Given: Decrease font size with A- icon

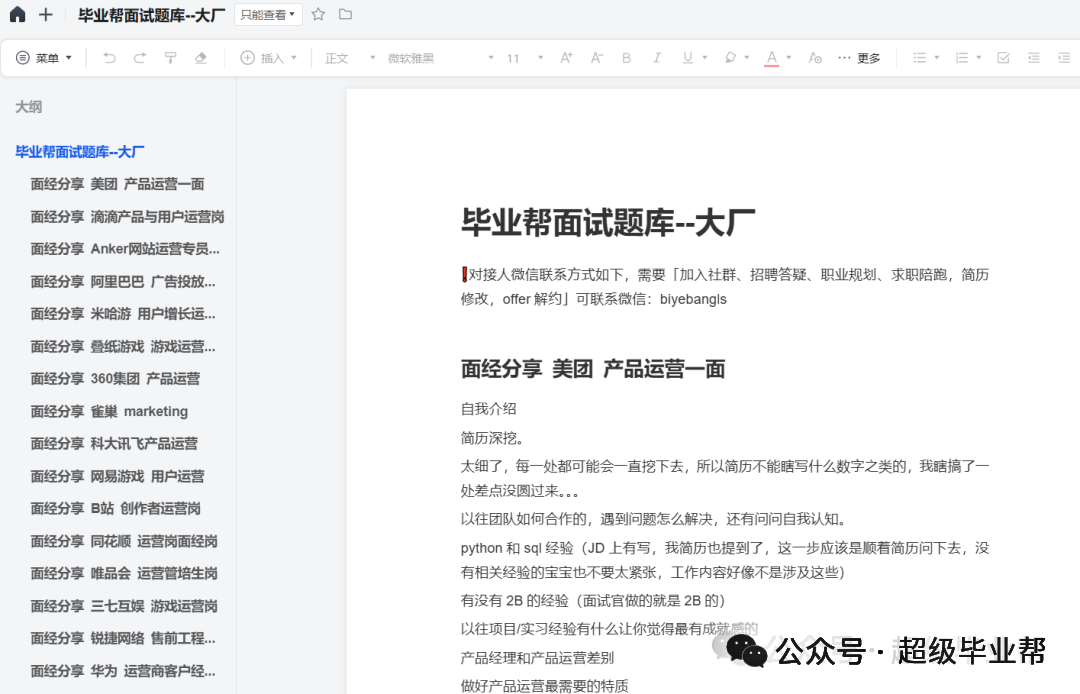Looking at the screenshot, I should click(596, 57).
